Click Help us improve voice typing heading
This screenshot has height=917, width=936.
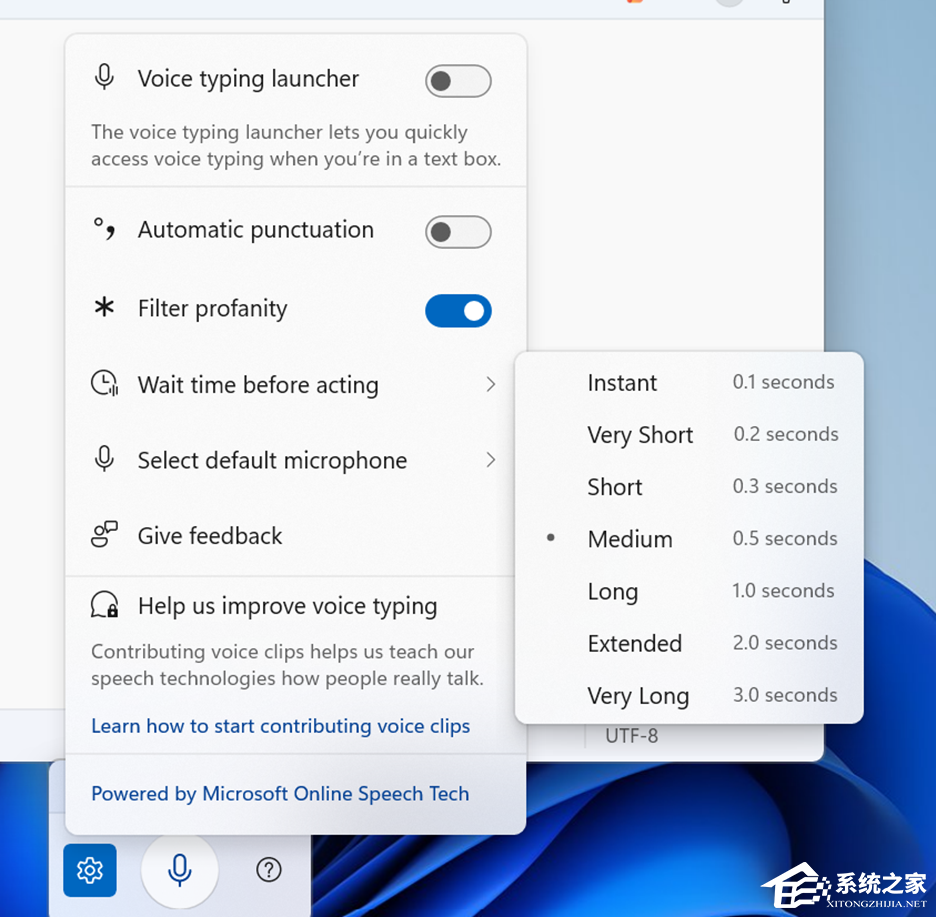(x=288, y=606)
